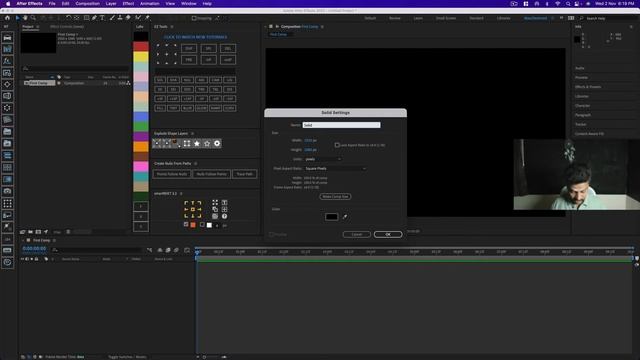Click the center anchor icon in the anchor grid

point(193,209)
